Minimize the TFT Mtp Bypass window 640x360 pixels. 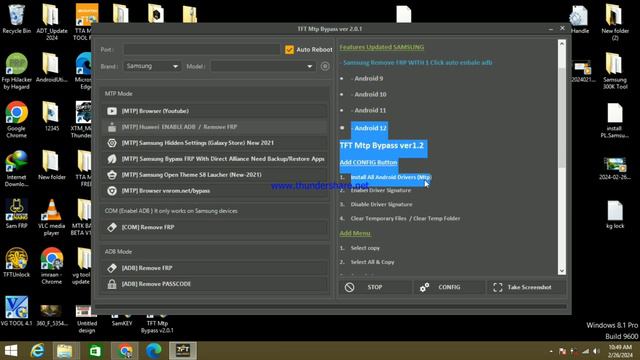point(551,29)
